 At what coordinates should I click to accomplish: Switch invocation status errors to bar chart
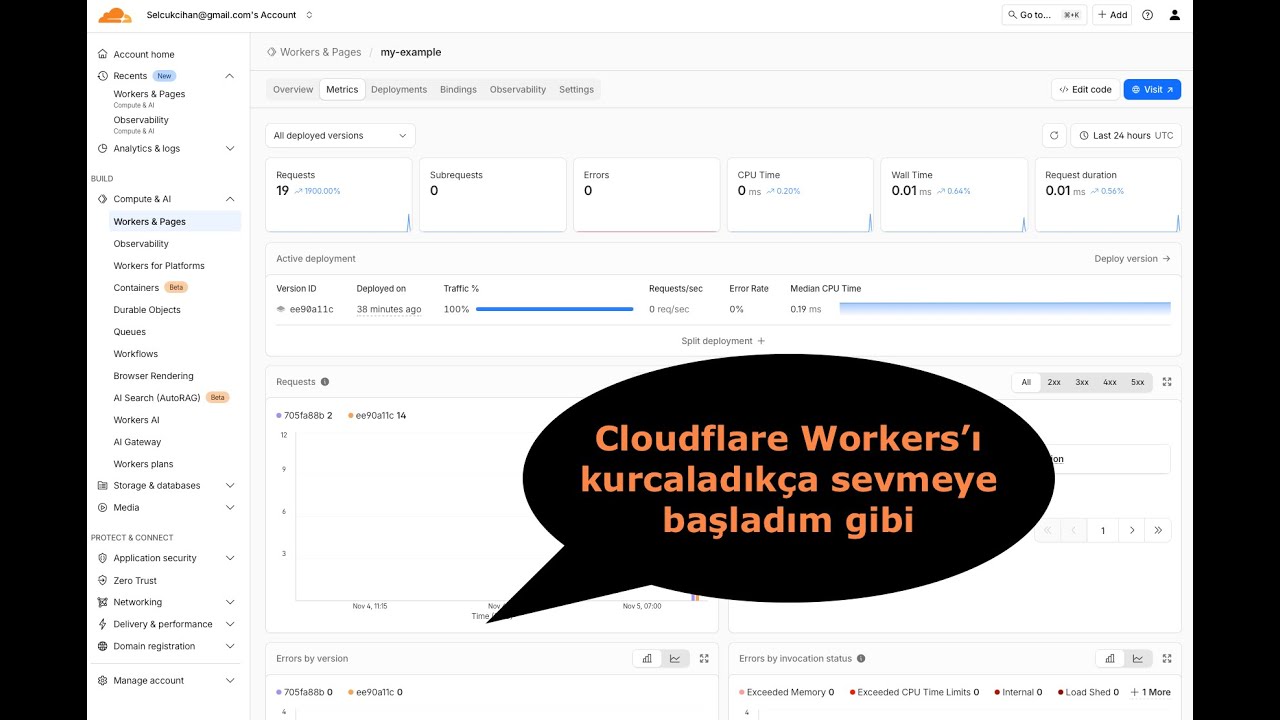point(1110,658)
